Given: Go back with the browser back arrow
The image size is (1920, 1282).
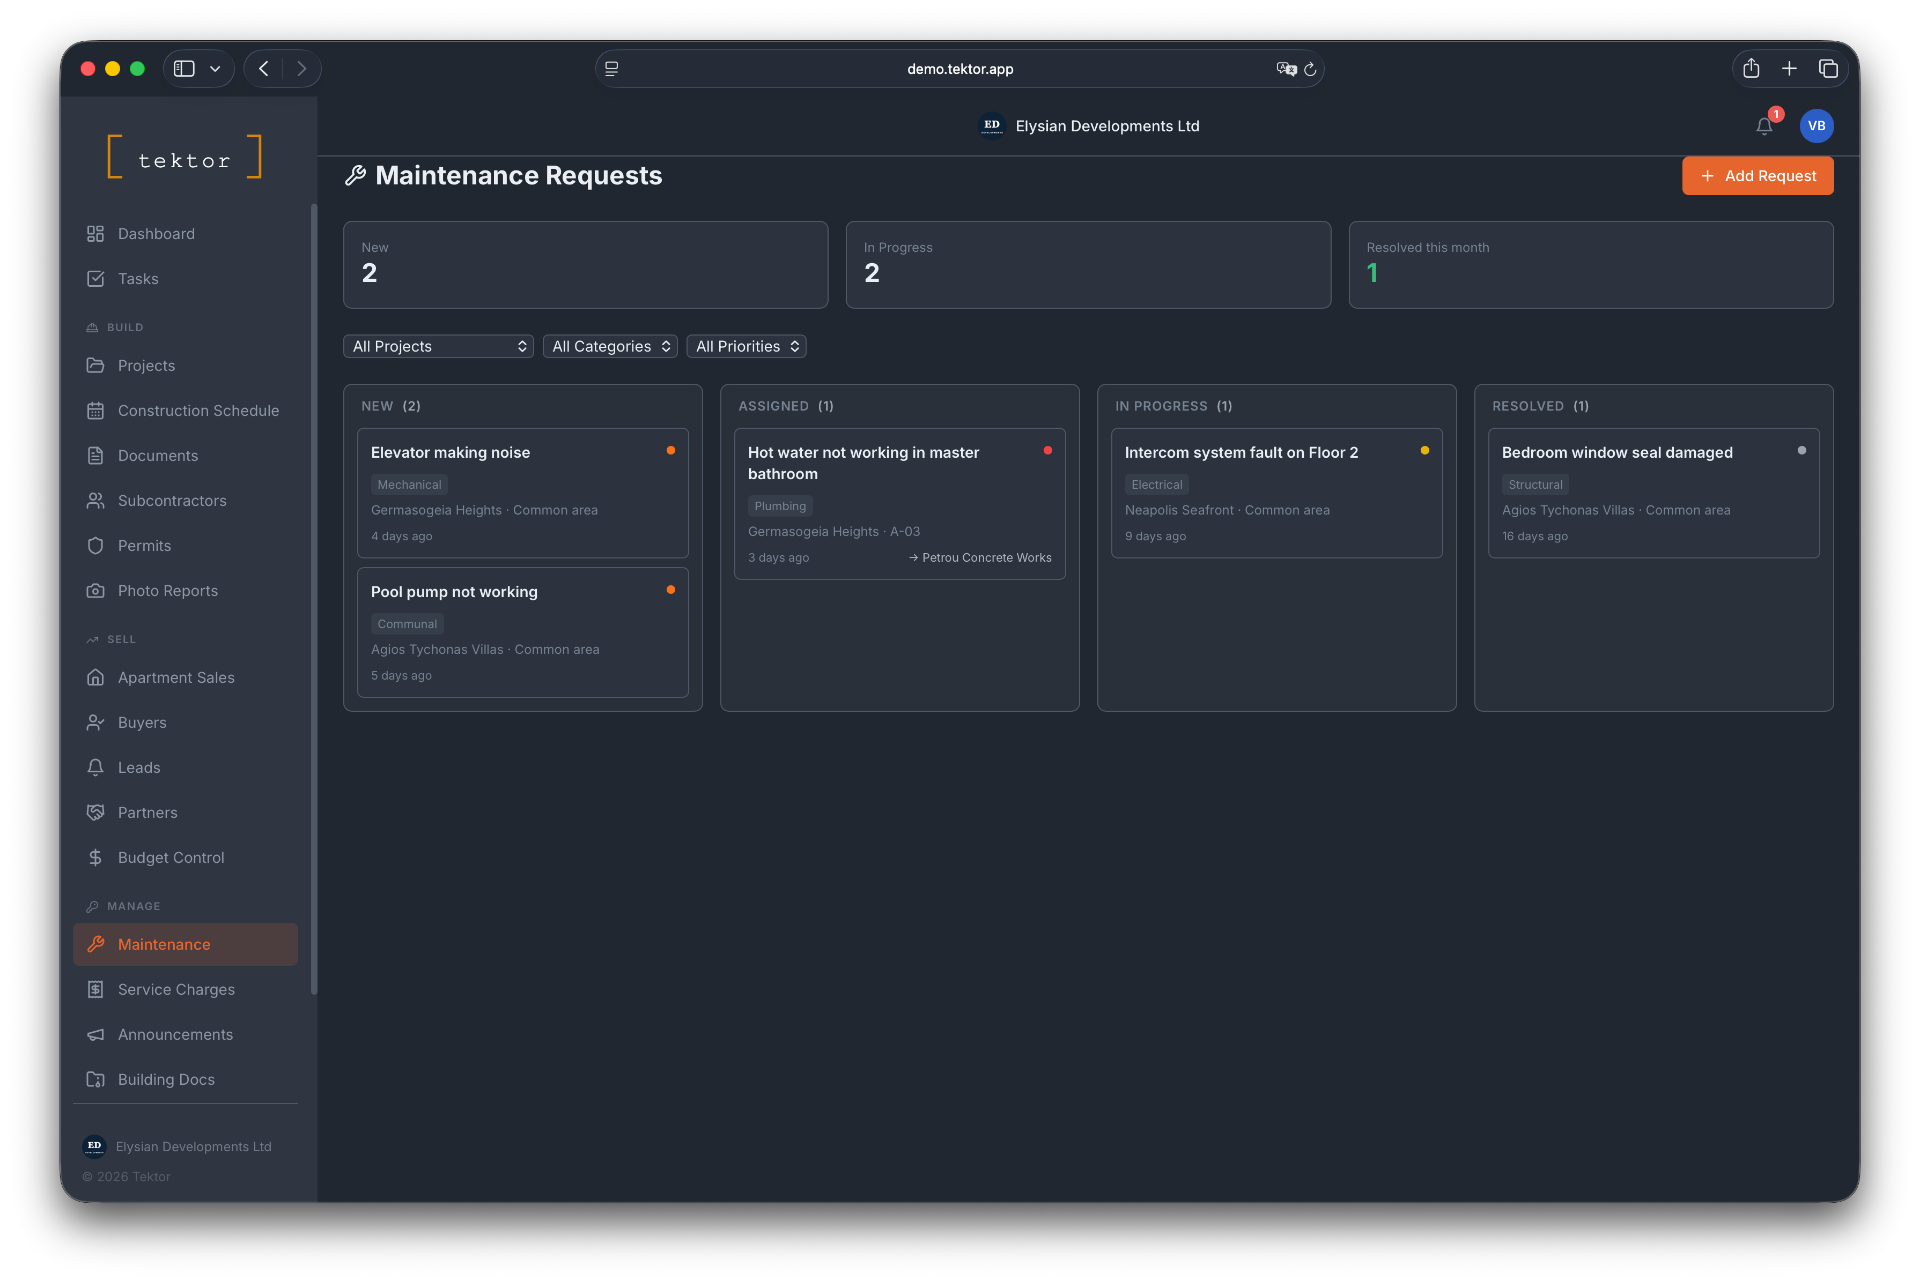Looking at the screenshot, I should tap(264, 68).
